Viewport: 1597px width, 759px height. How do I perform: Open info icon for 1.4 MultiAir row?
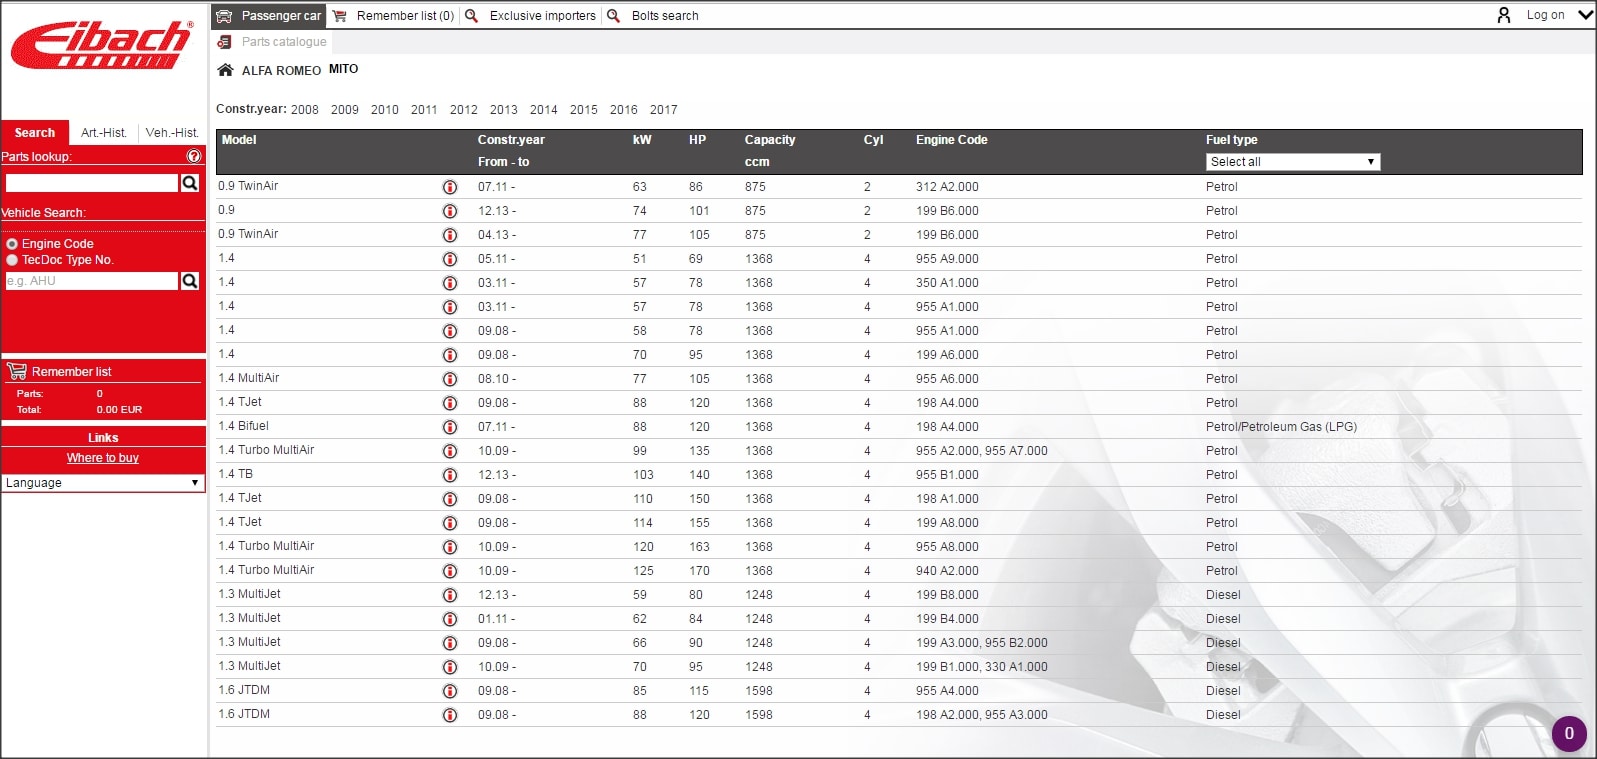(450, 379)
